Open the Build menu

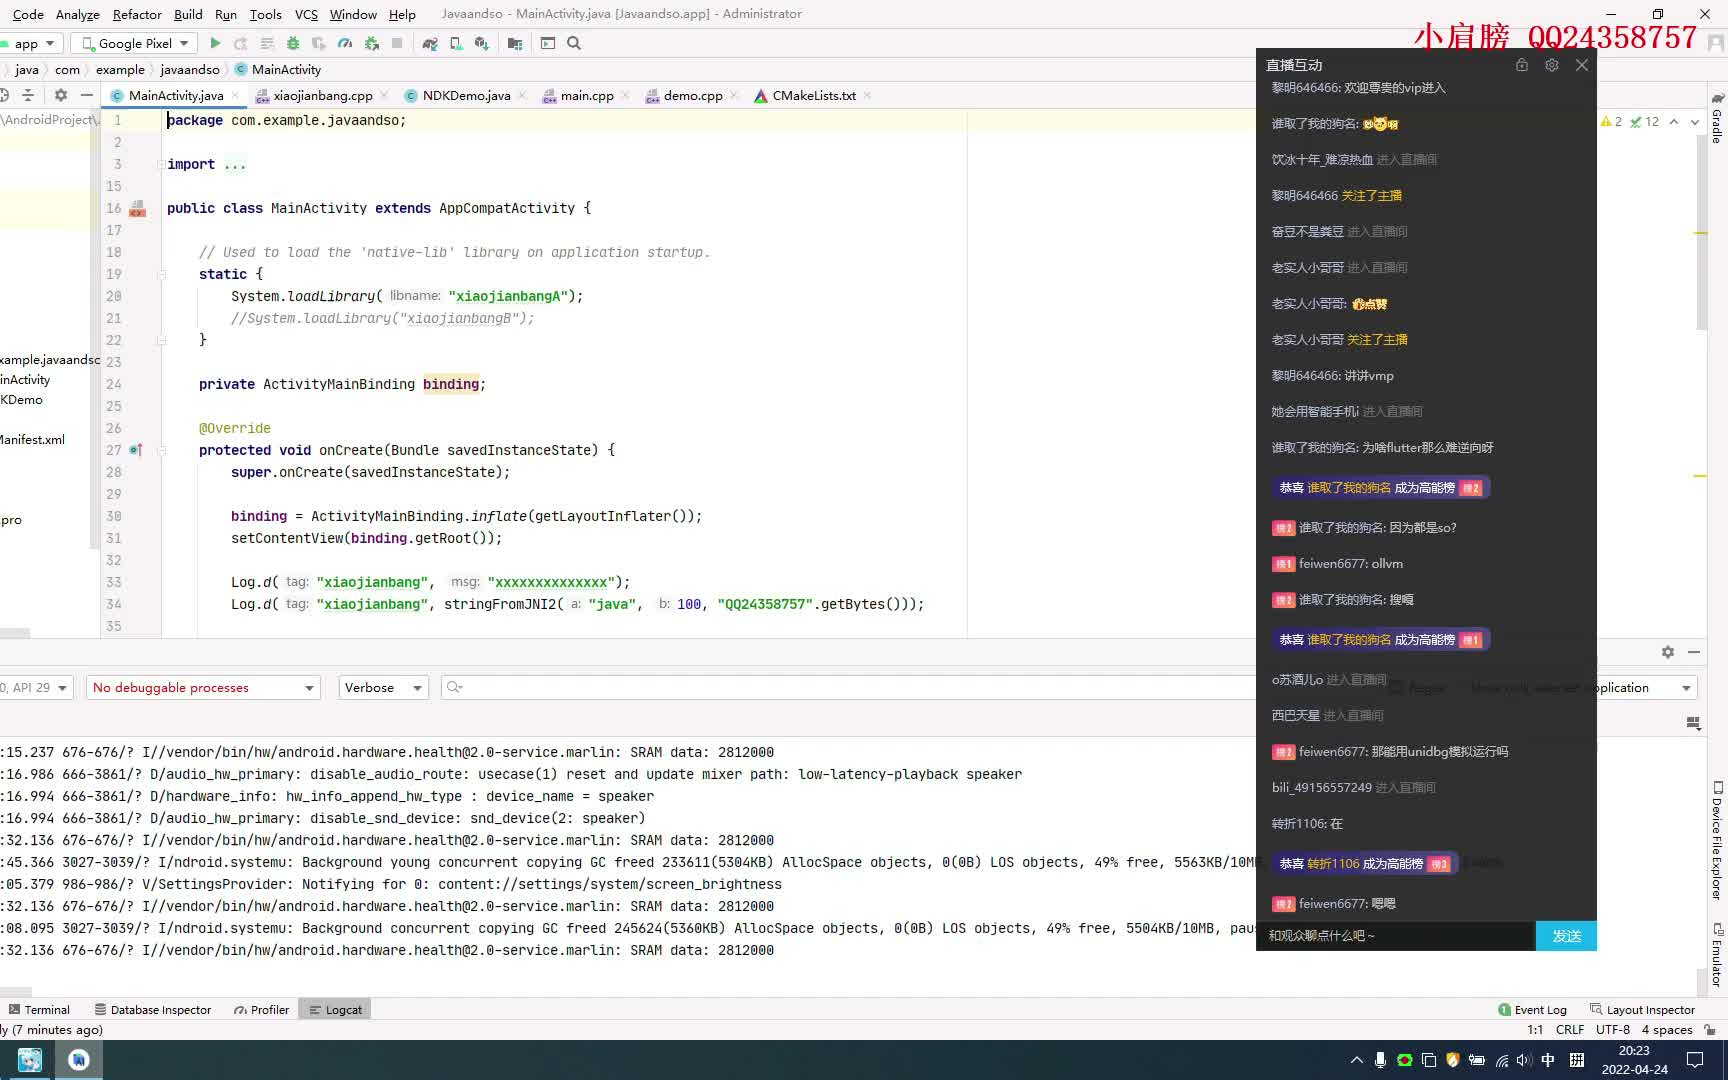(x=188, y=14)
